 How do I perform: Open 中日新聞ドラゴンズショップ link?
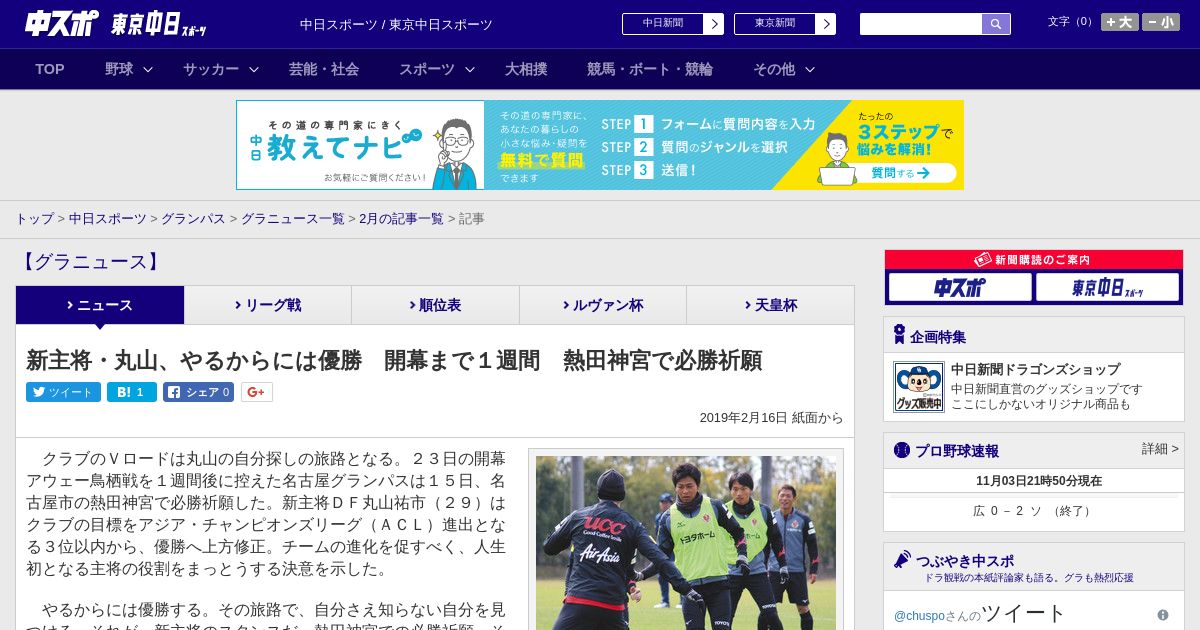coord(1035,369)
